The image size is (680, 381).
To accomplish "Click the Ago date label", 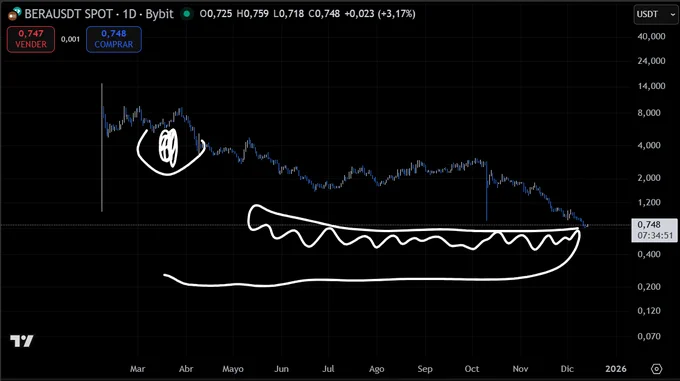I will pyautogui.click(x=376, y=369).
